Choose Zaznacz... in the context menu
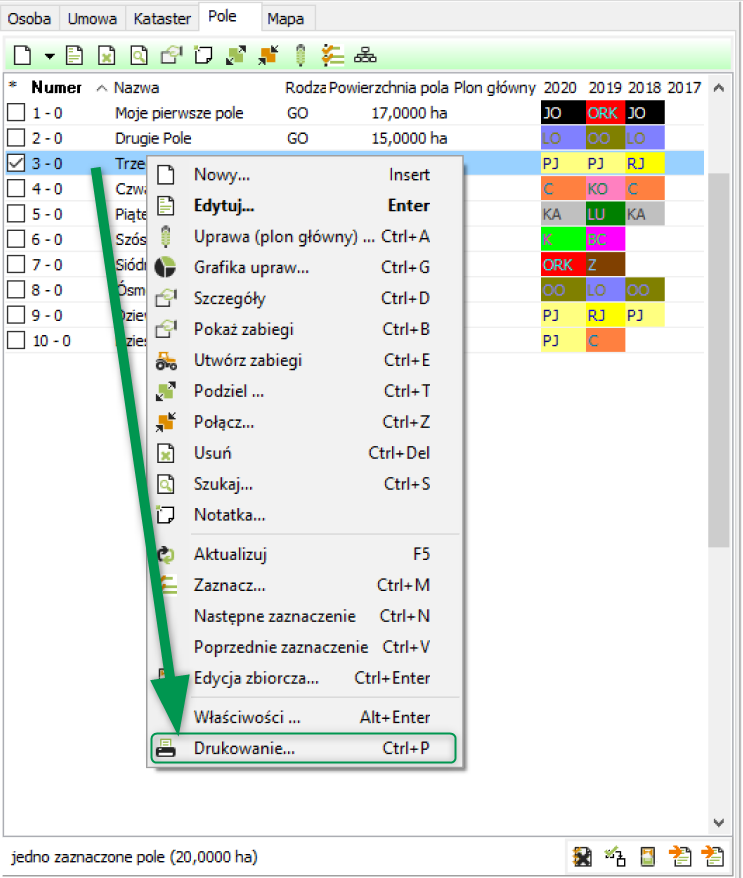This screenshot has width=743, height=878. [x=305, y=585]
